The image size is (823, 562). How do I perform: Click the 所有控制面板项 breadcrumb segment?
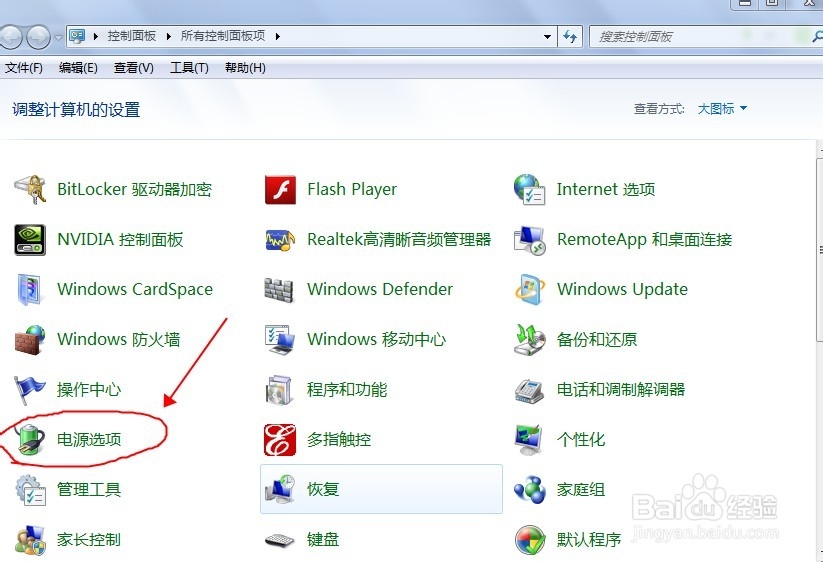223,36
